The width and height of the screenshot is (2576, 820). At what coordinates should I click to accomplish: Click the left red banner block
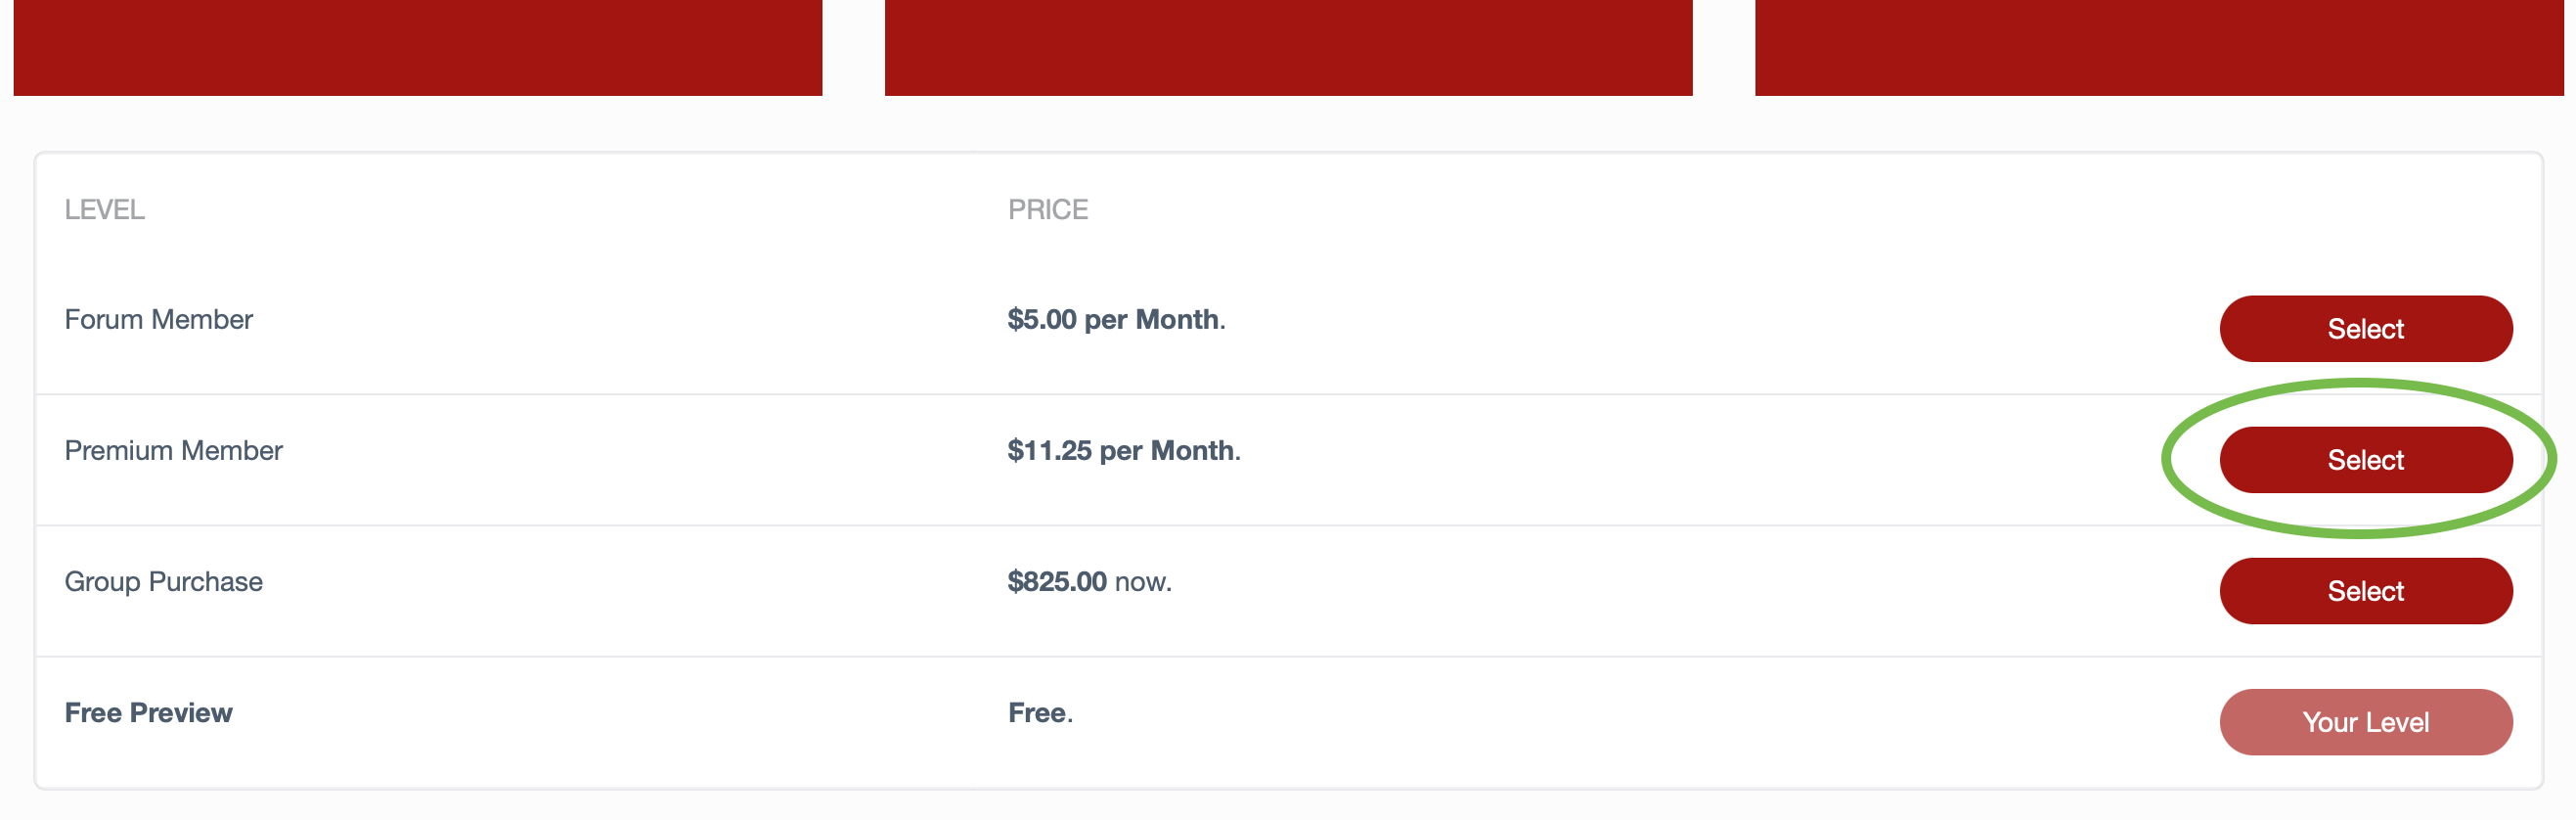[417, 47]
